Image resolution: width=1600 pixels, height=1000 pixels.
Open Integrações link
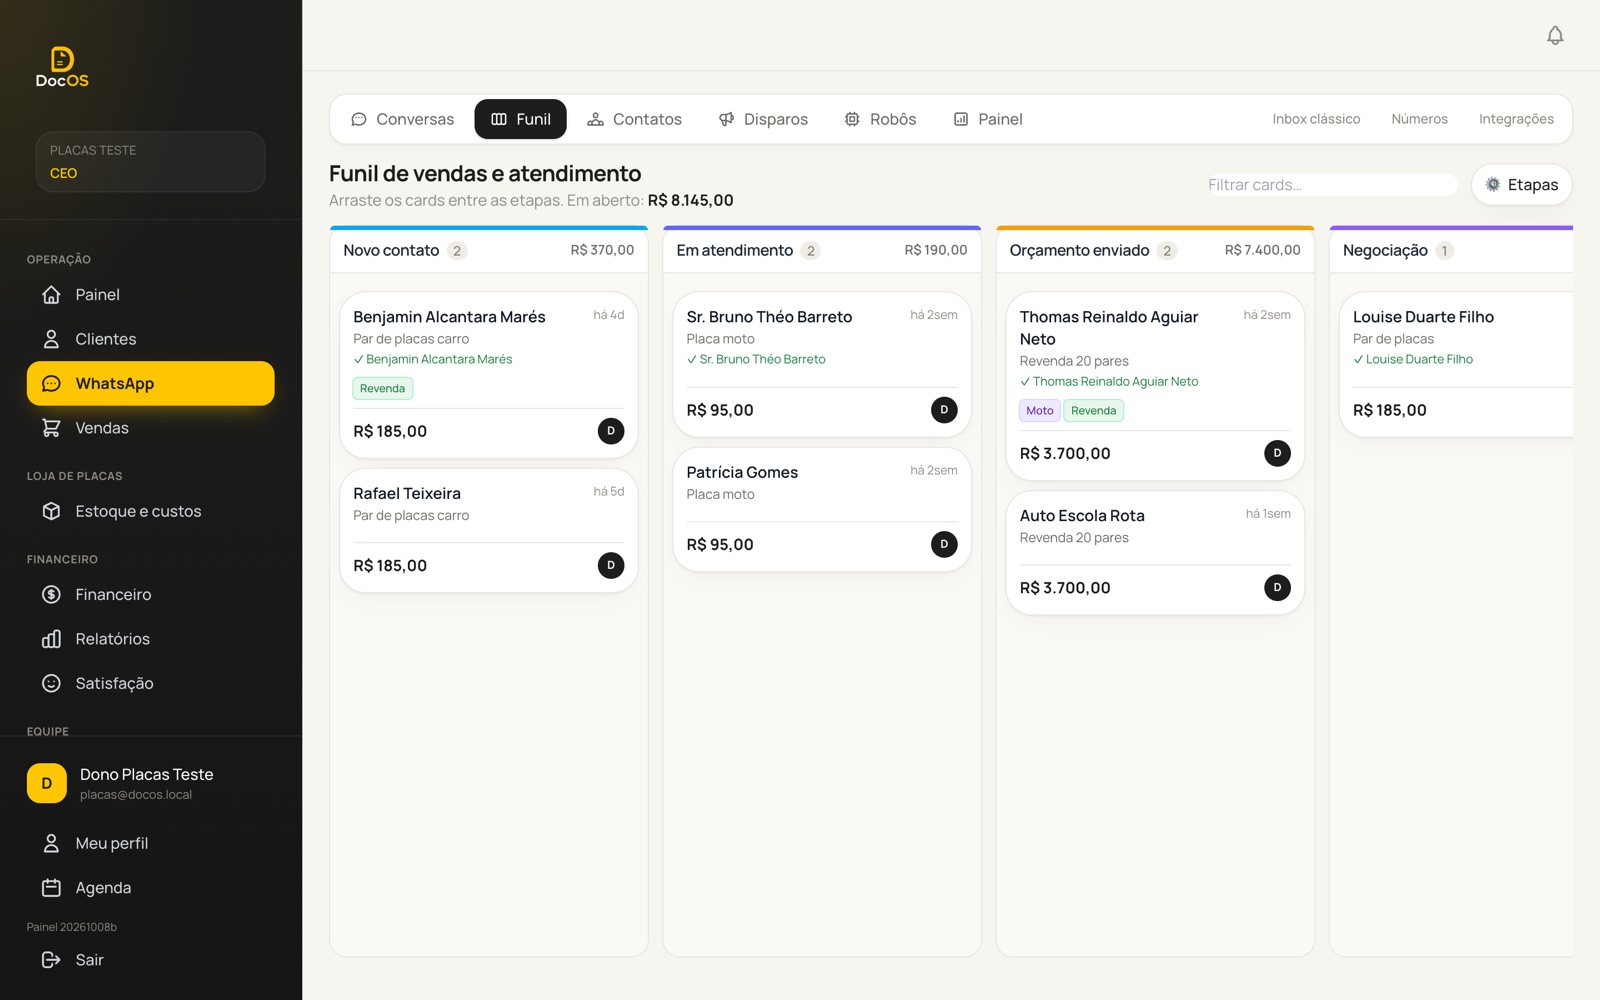pyautogui.click(x=1516, y=119)
